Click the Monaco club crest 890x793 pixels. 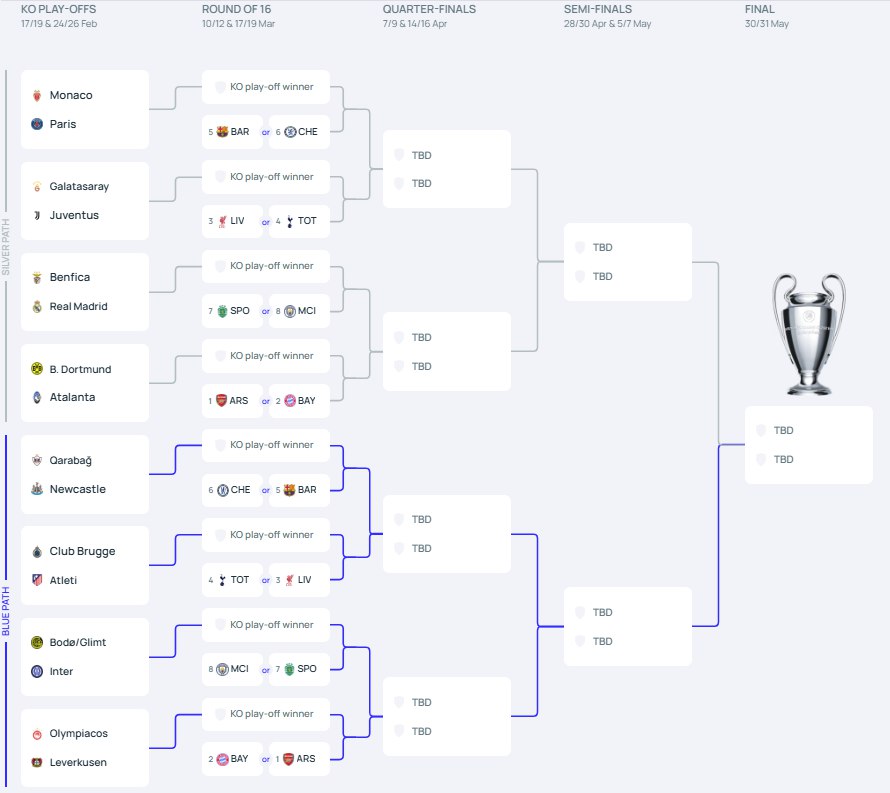tap(37, 96)
